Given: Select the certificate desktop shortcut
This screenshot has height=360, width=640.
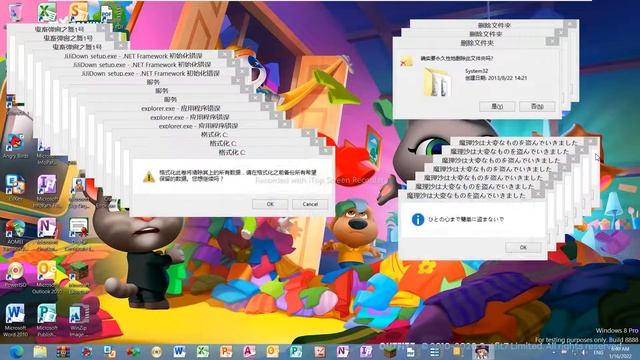Looking at the screenshot, I should (78, 233).
